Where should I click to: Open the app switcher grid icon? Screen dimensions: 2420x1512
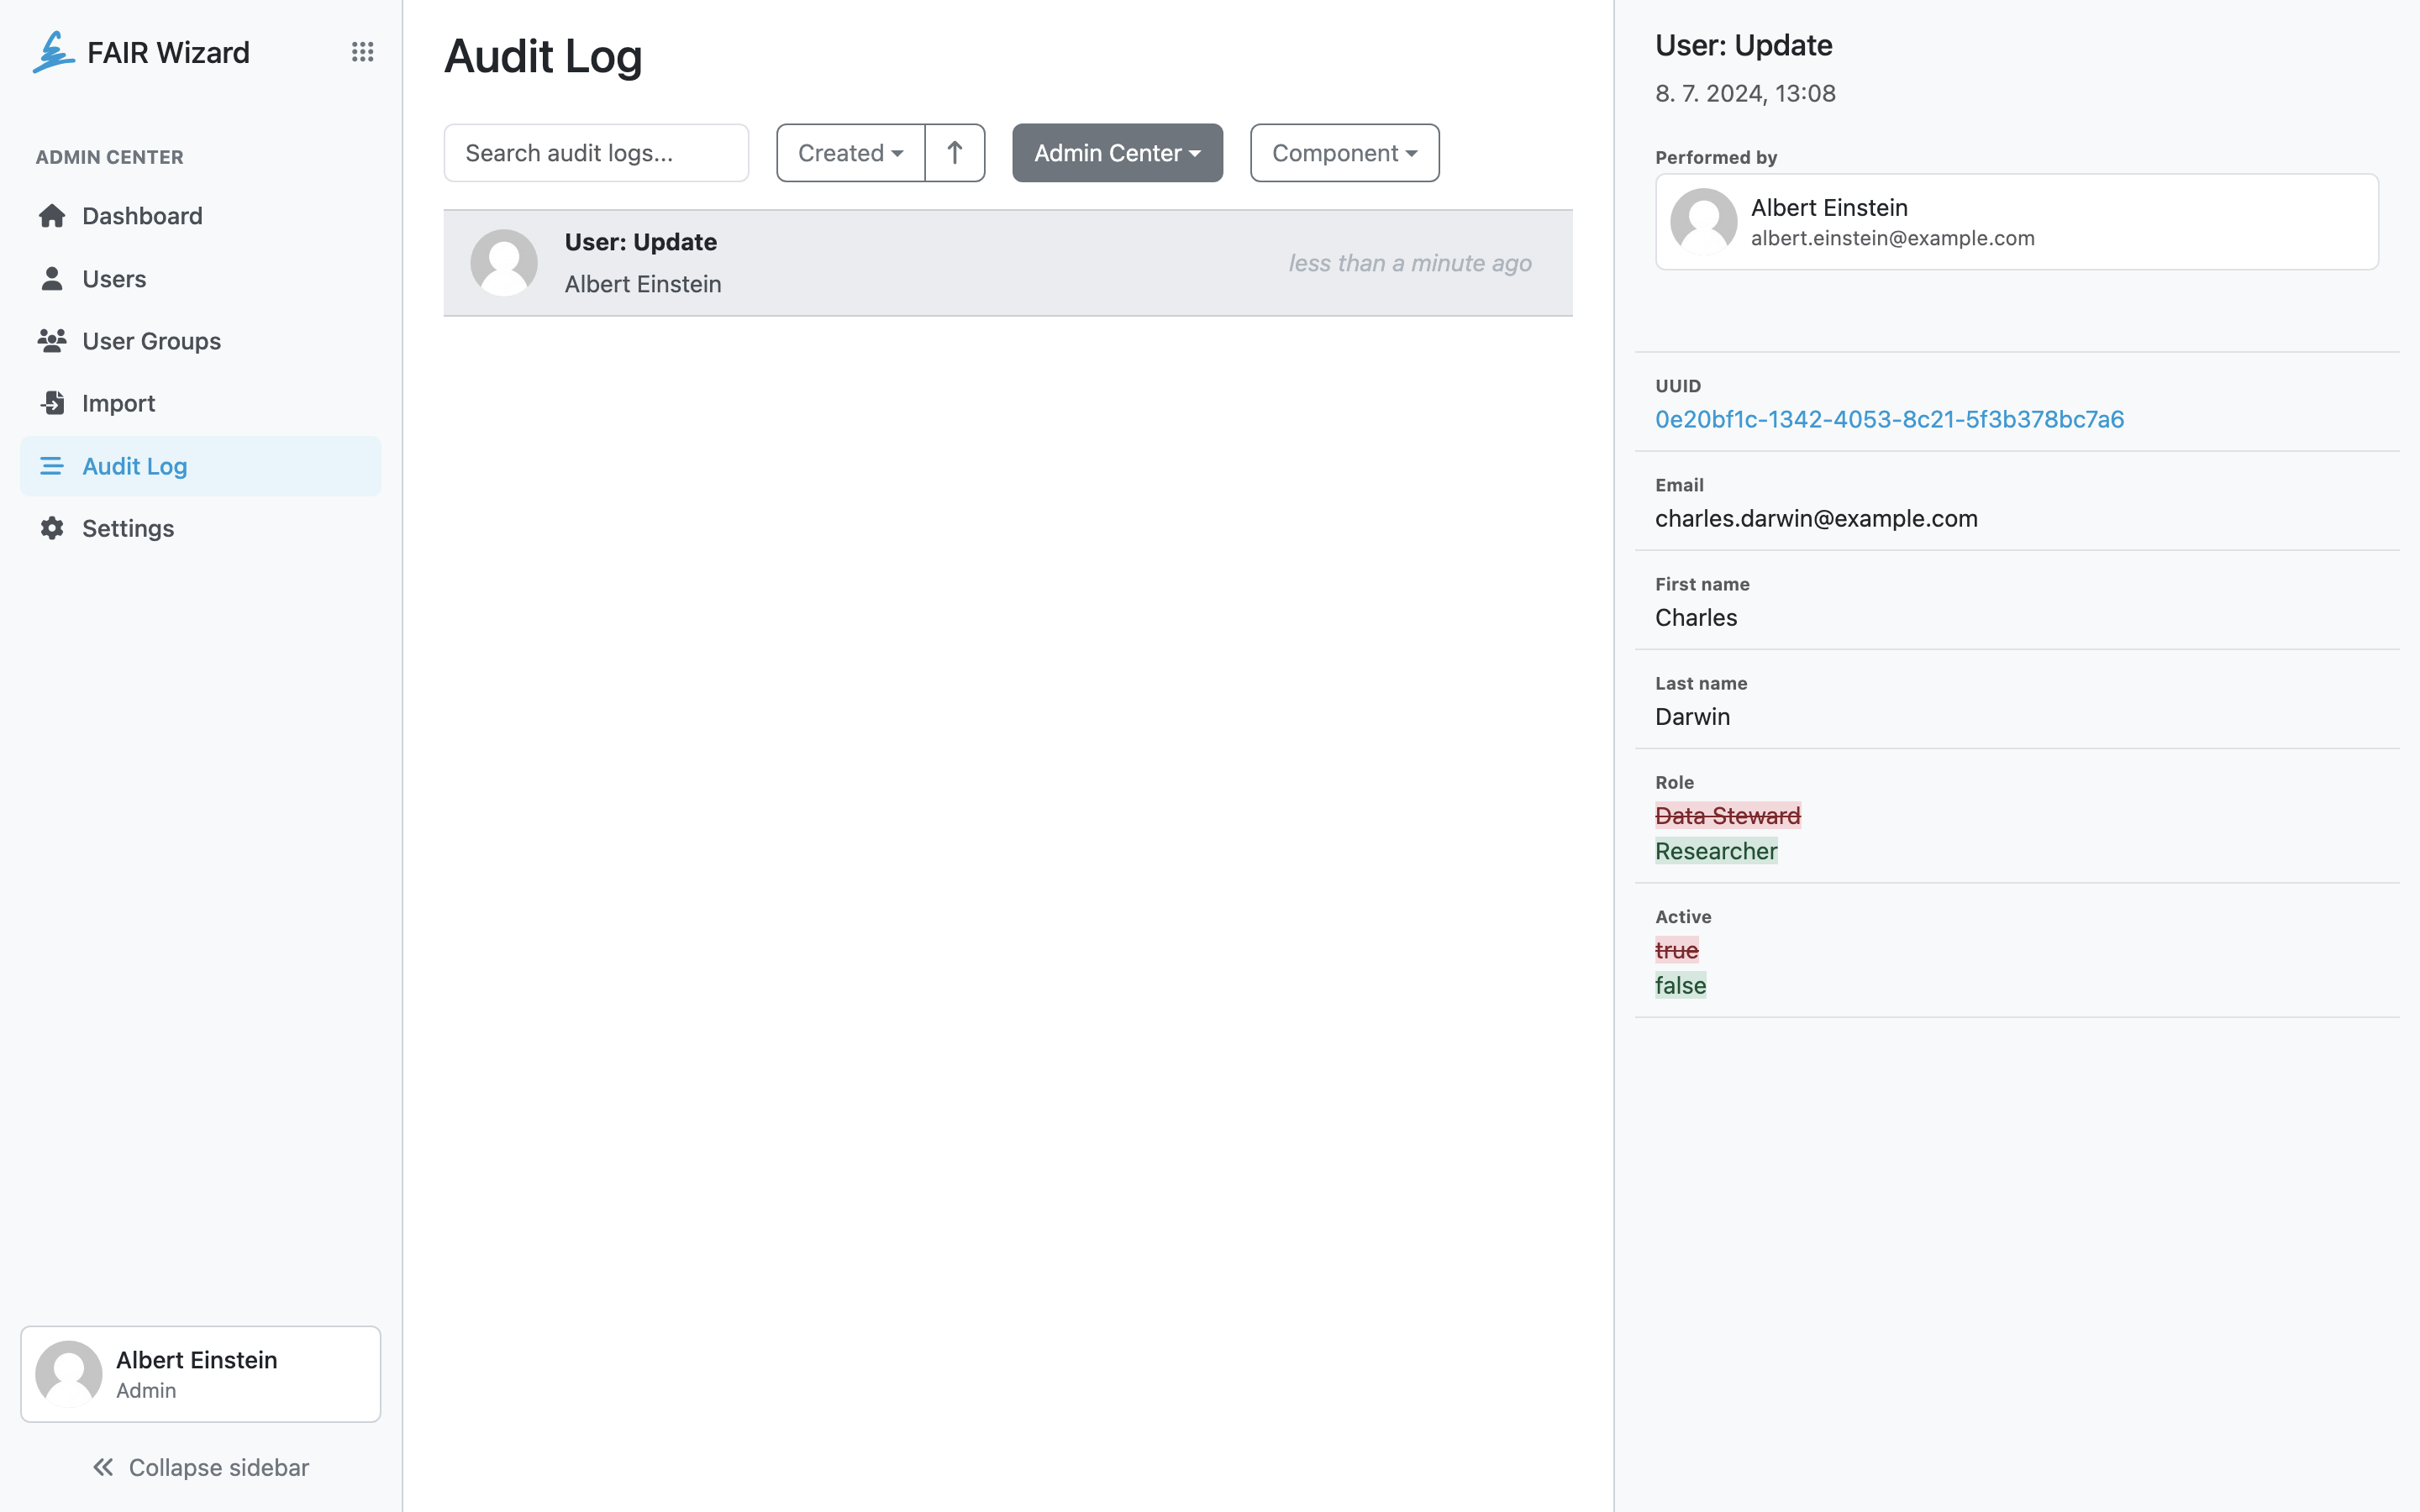(x=362, y=52)
